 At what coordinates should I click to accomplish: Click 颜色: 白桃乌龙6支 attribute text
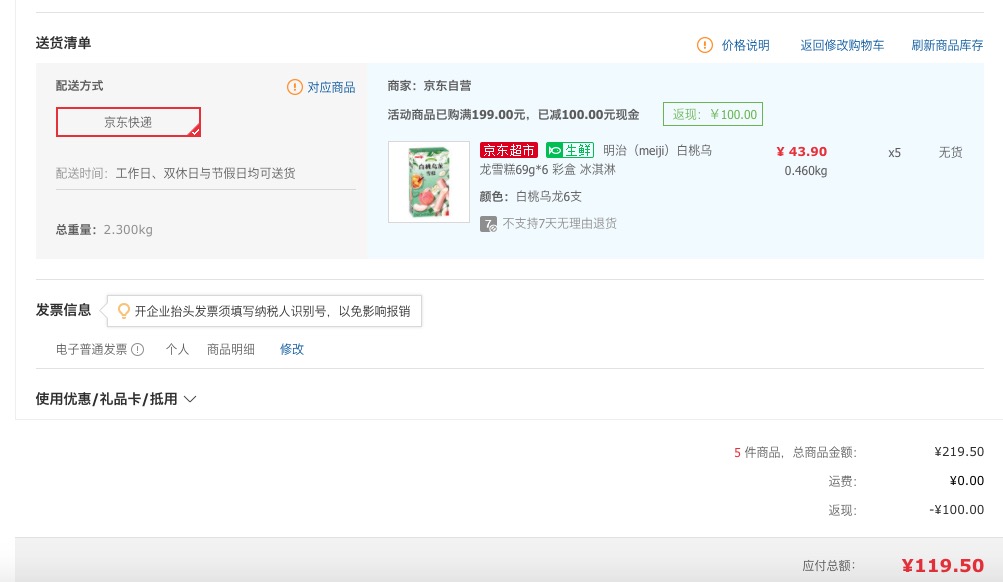pyautogui.click(x=530, y=196)
